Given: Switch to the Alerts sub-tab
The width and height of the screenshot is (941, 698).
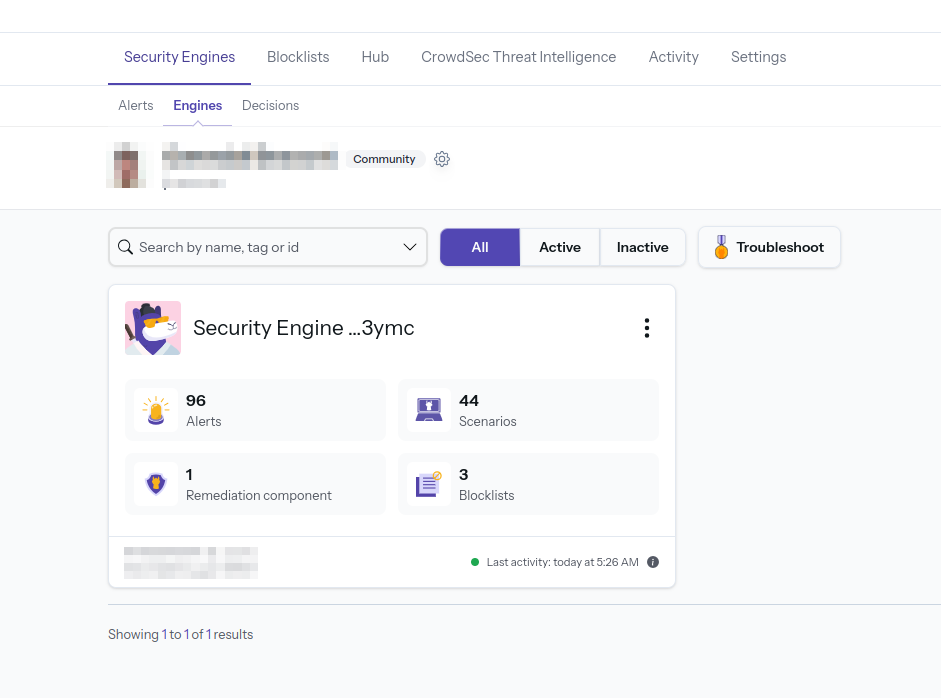Looking at the screenshot, I should 136,106.
